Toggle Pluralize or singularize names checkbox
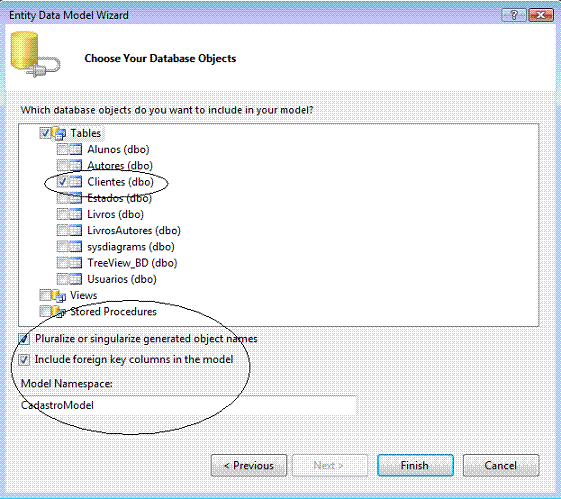 24,339
